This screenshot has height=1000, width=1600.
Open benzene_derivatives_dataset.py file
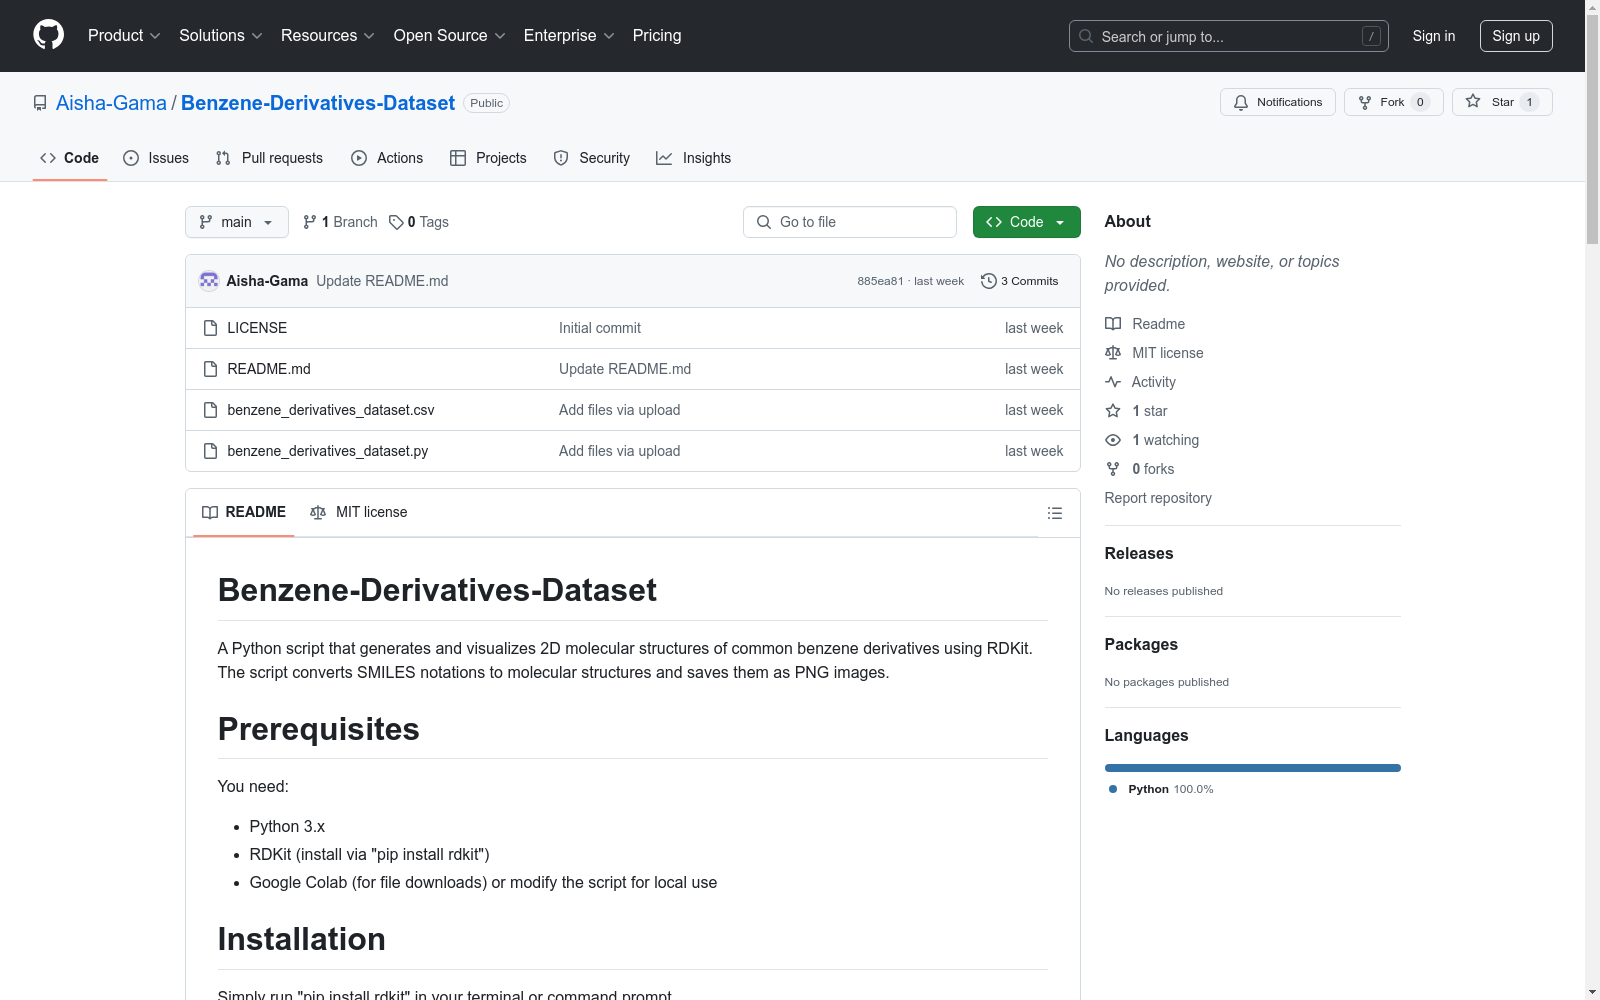pyautogui.click(x=328, y=451)
